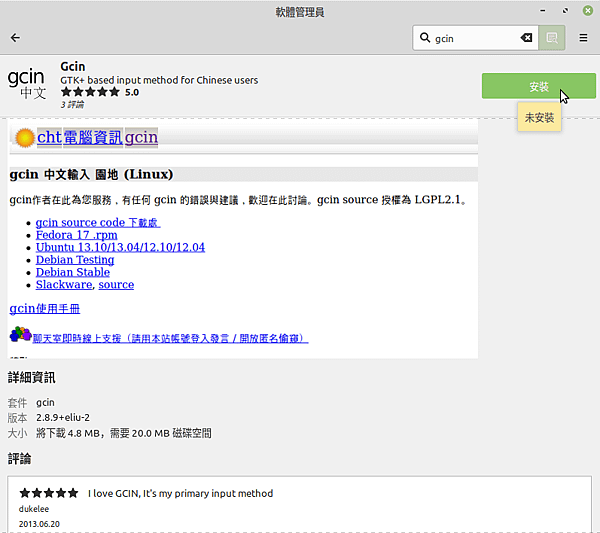Open gcin source code 下載處 link
This screenshot has width=600, height=533.
point(98,222)
